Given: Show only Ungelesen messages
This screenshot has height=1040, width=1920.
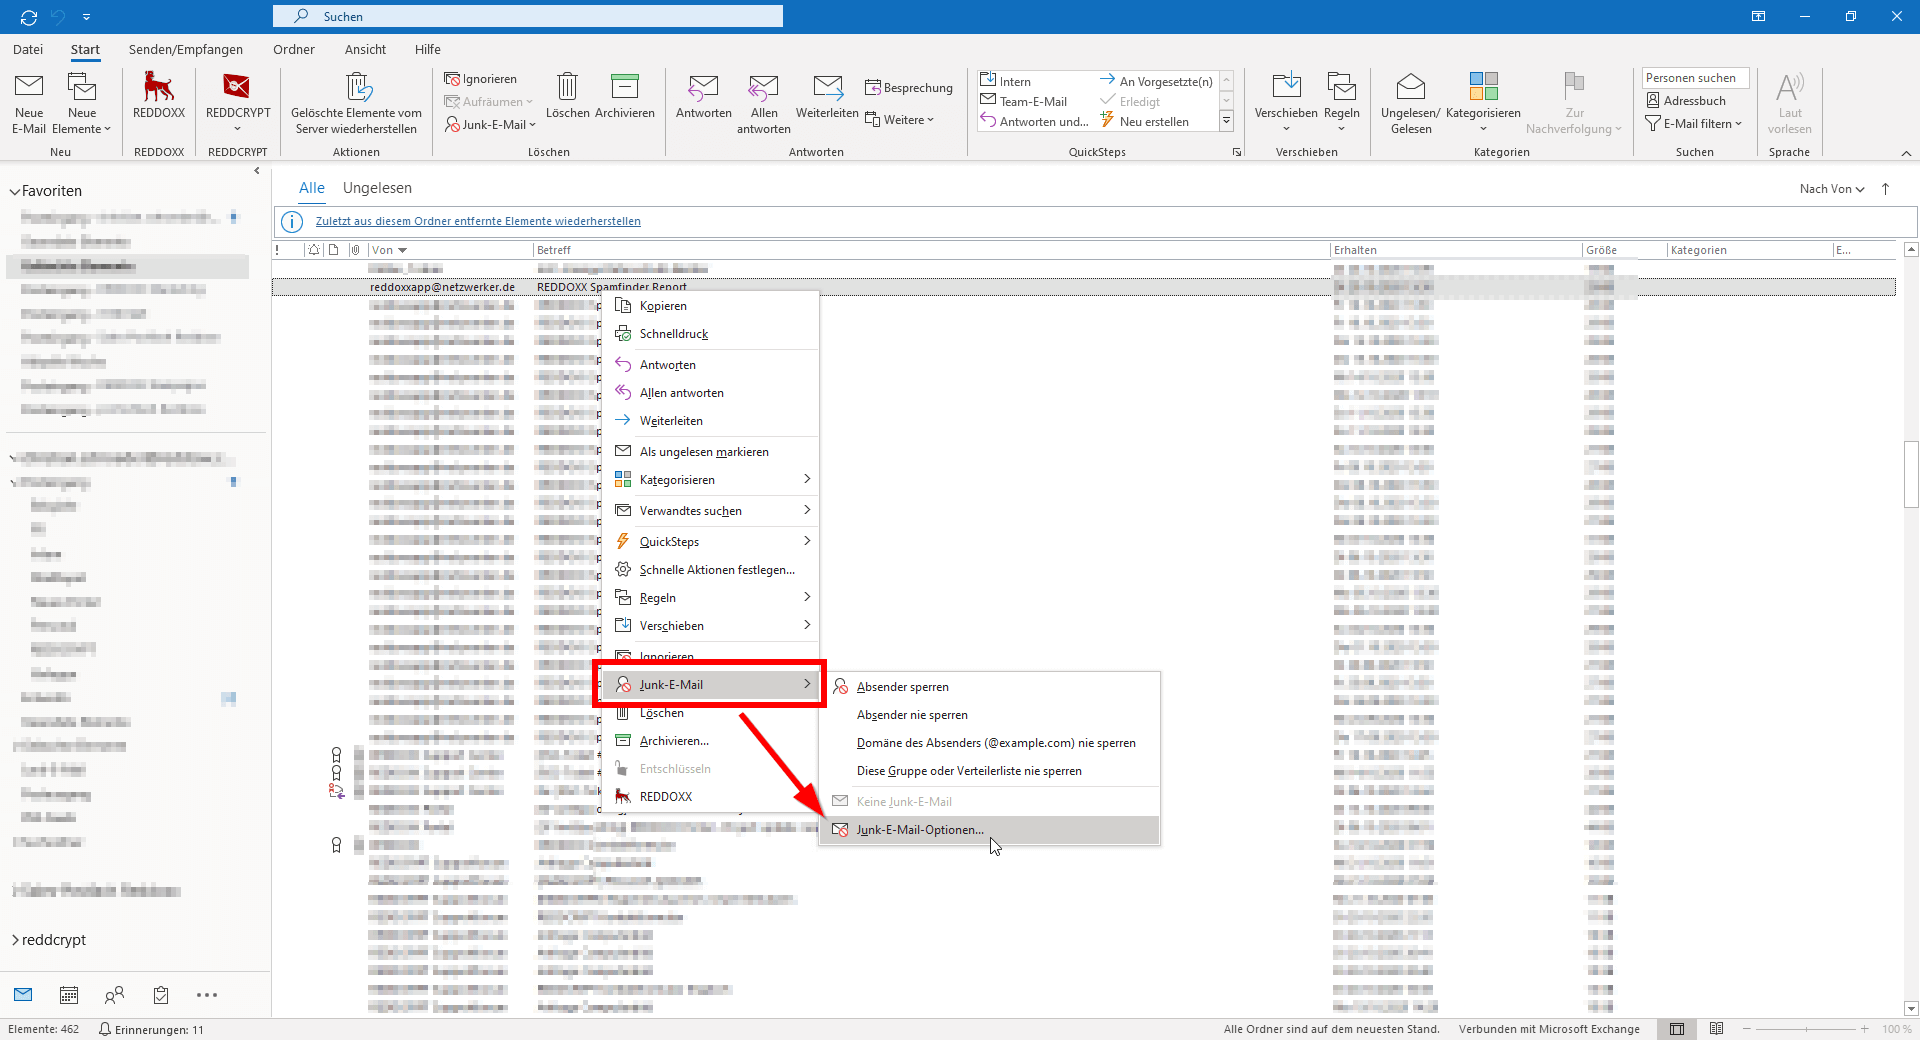Looking at the screenshot, I should pyautogui.click(x=377, y=188).
